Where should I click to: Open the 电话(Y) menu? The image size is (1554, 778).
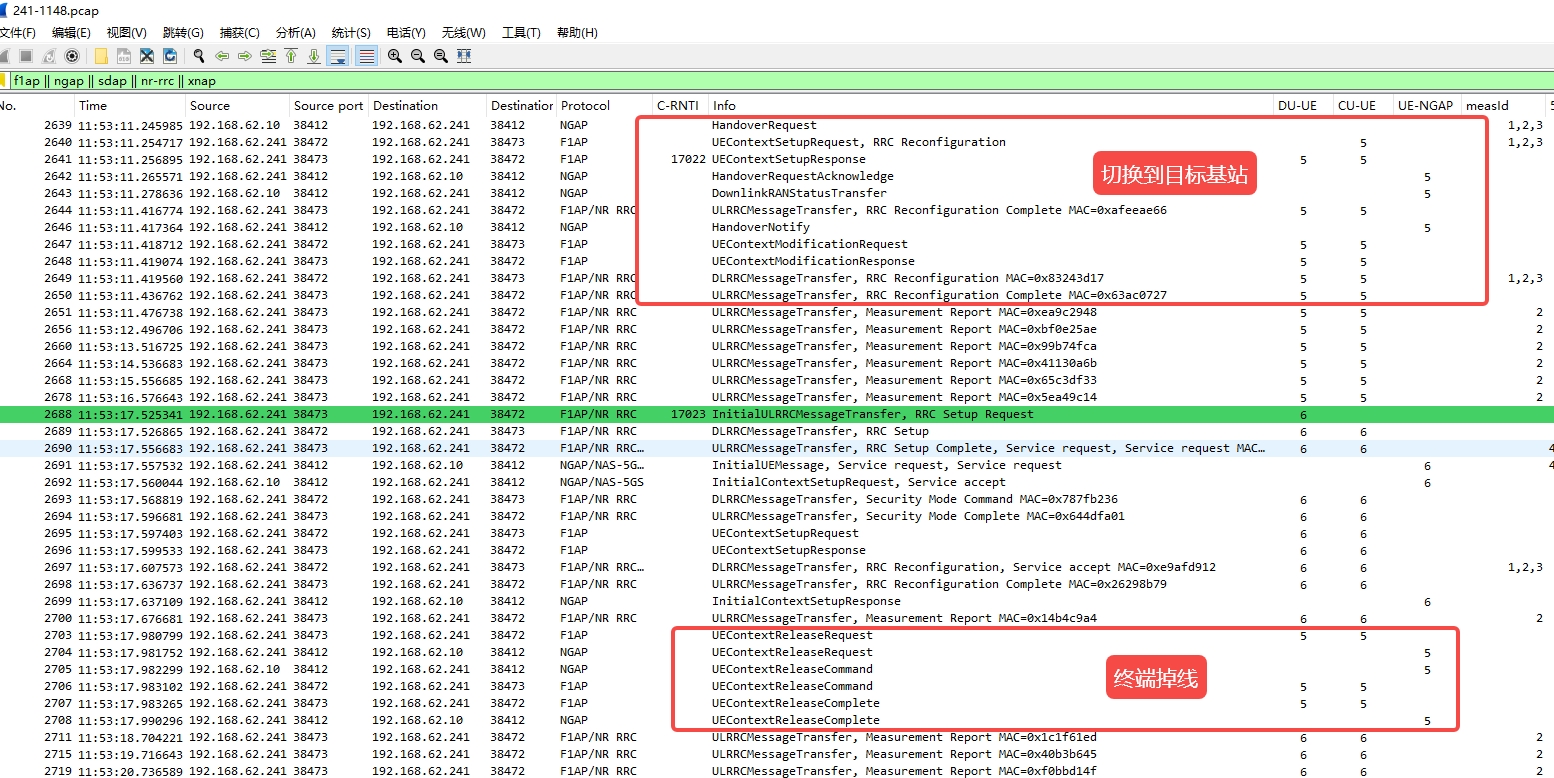click(x=405, y=33)
